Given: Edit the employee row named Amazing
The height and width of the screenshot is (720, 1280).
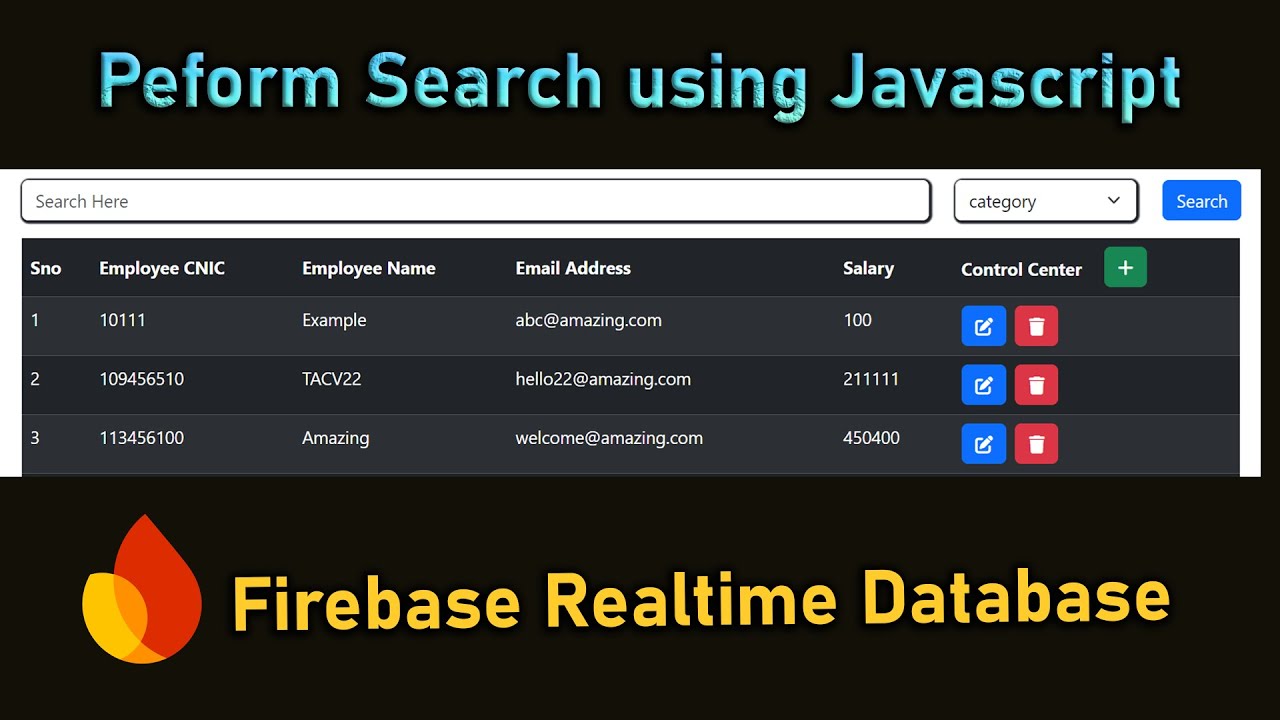Looking at the screenshot, I should (x=984, y=444).
